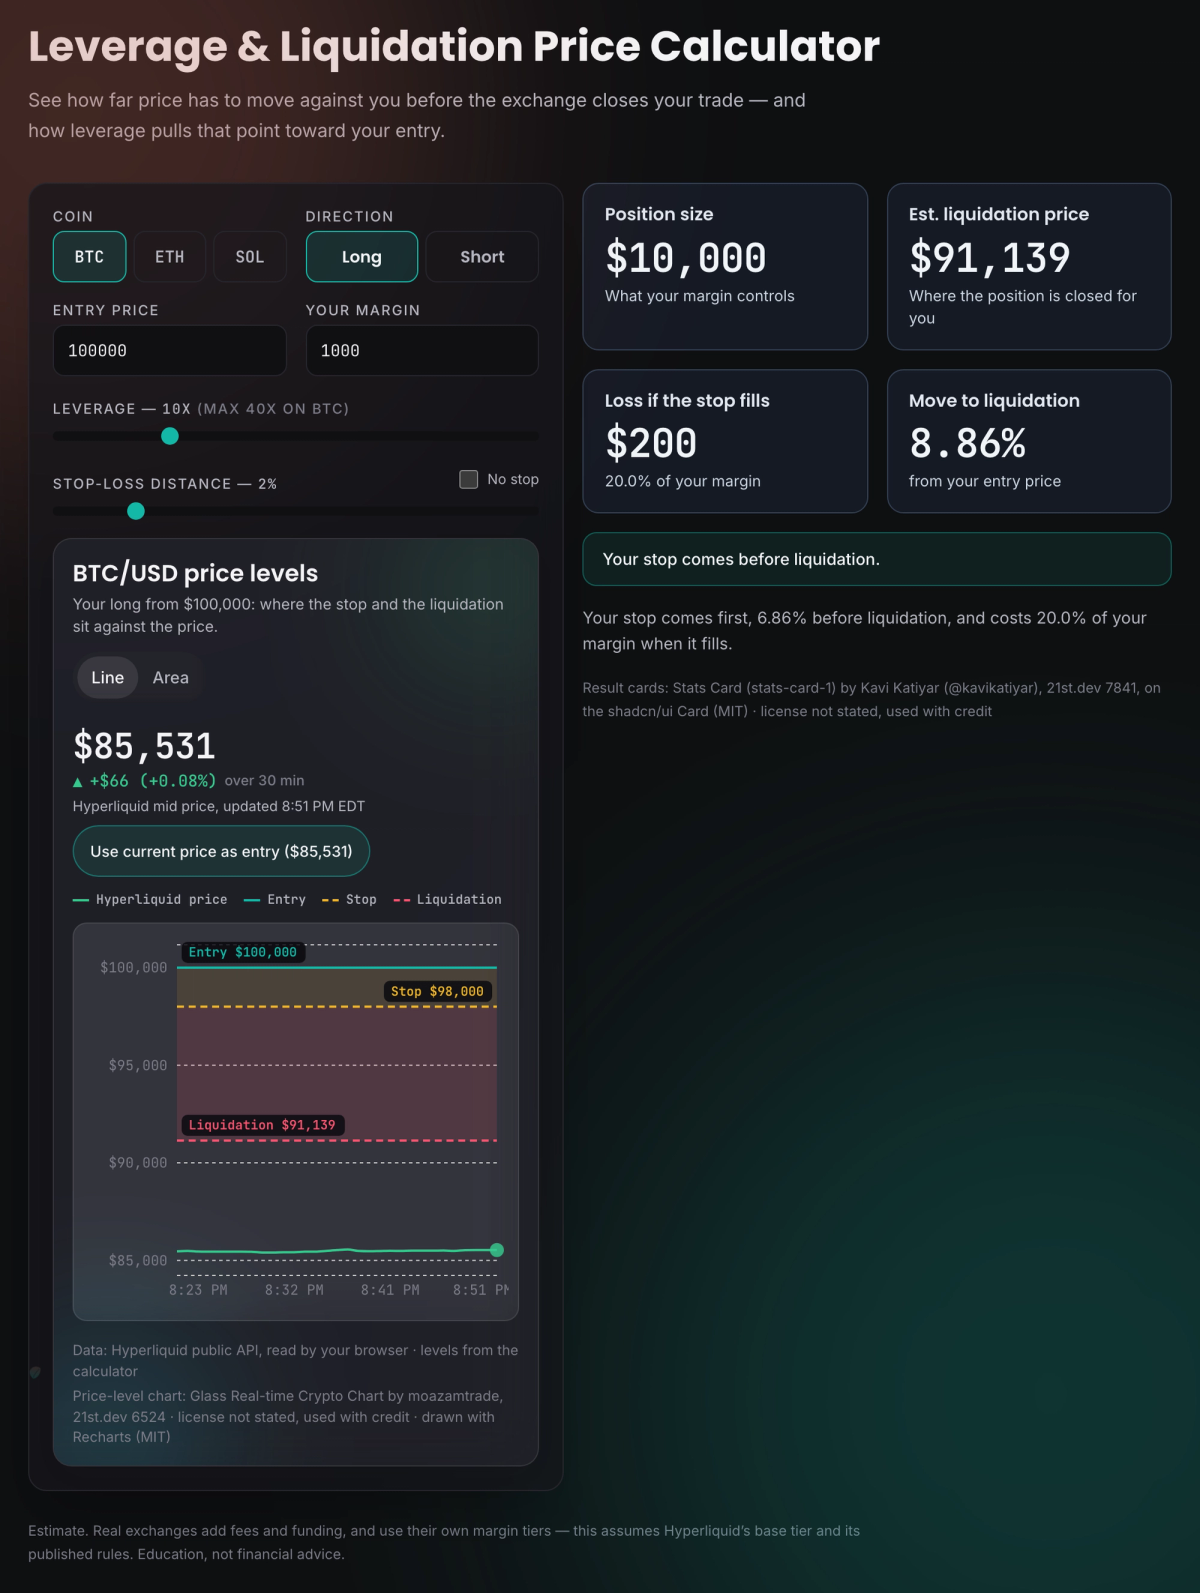Viewport: 1200px width, 1593px height.
Task: Click the 8:32 PM x-axis label
Action: pos(294,1291)
